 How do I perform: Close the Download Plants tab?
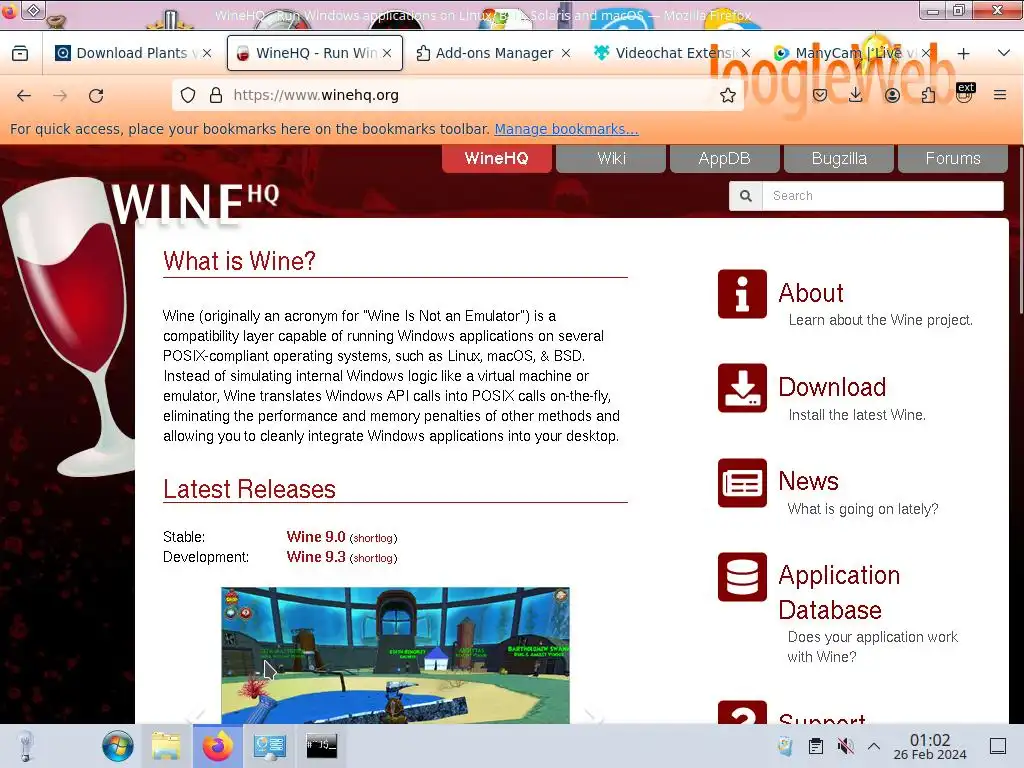(207, 53)
